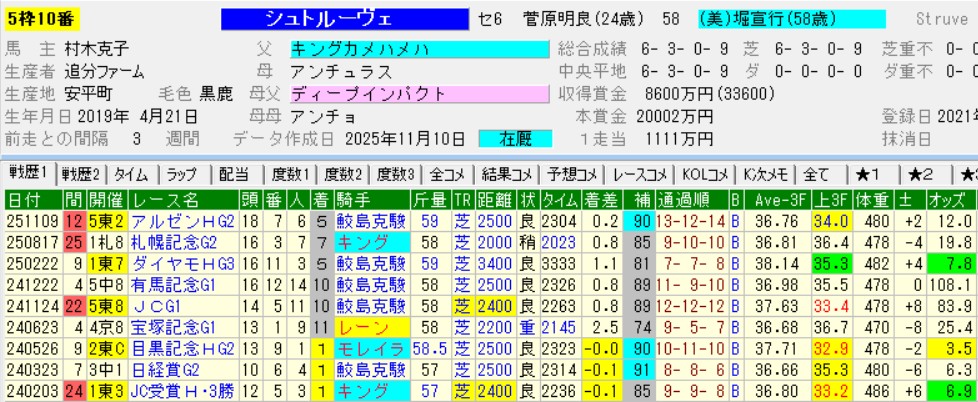This screenshot has width=978, height=402.
Task: Click the horse name シュトルーヴェ header
Action: (360, 19)
